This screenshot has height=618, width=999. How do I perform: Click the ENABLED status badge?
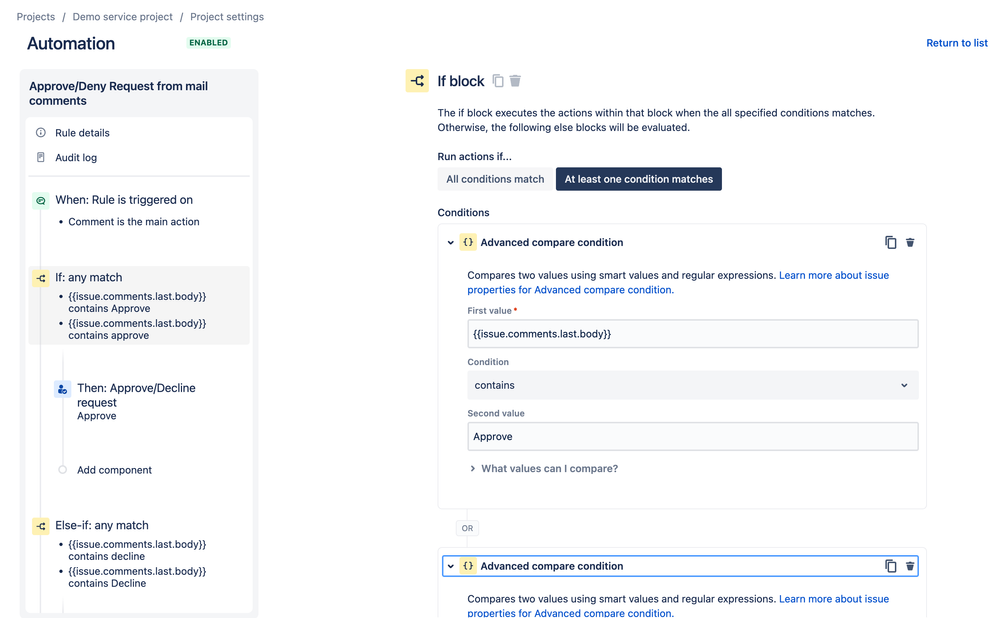[x=208, y=43]
